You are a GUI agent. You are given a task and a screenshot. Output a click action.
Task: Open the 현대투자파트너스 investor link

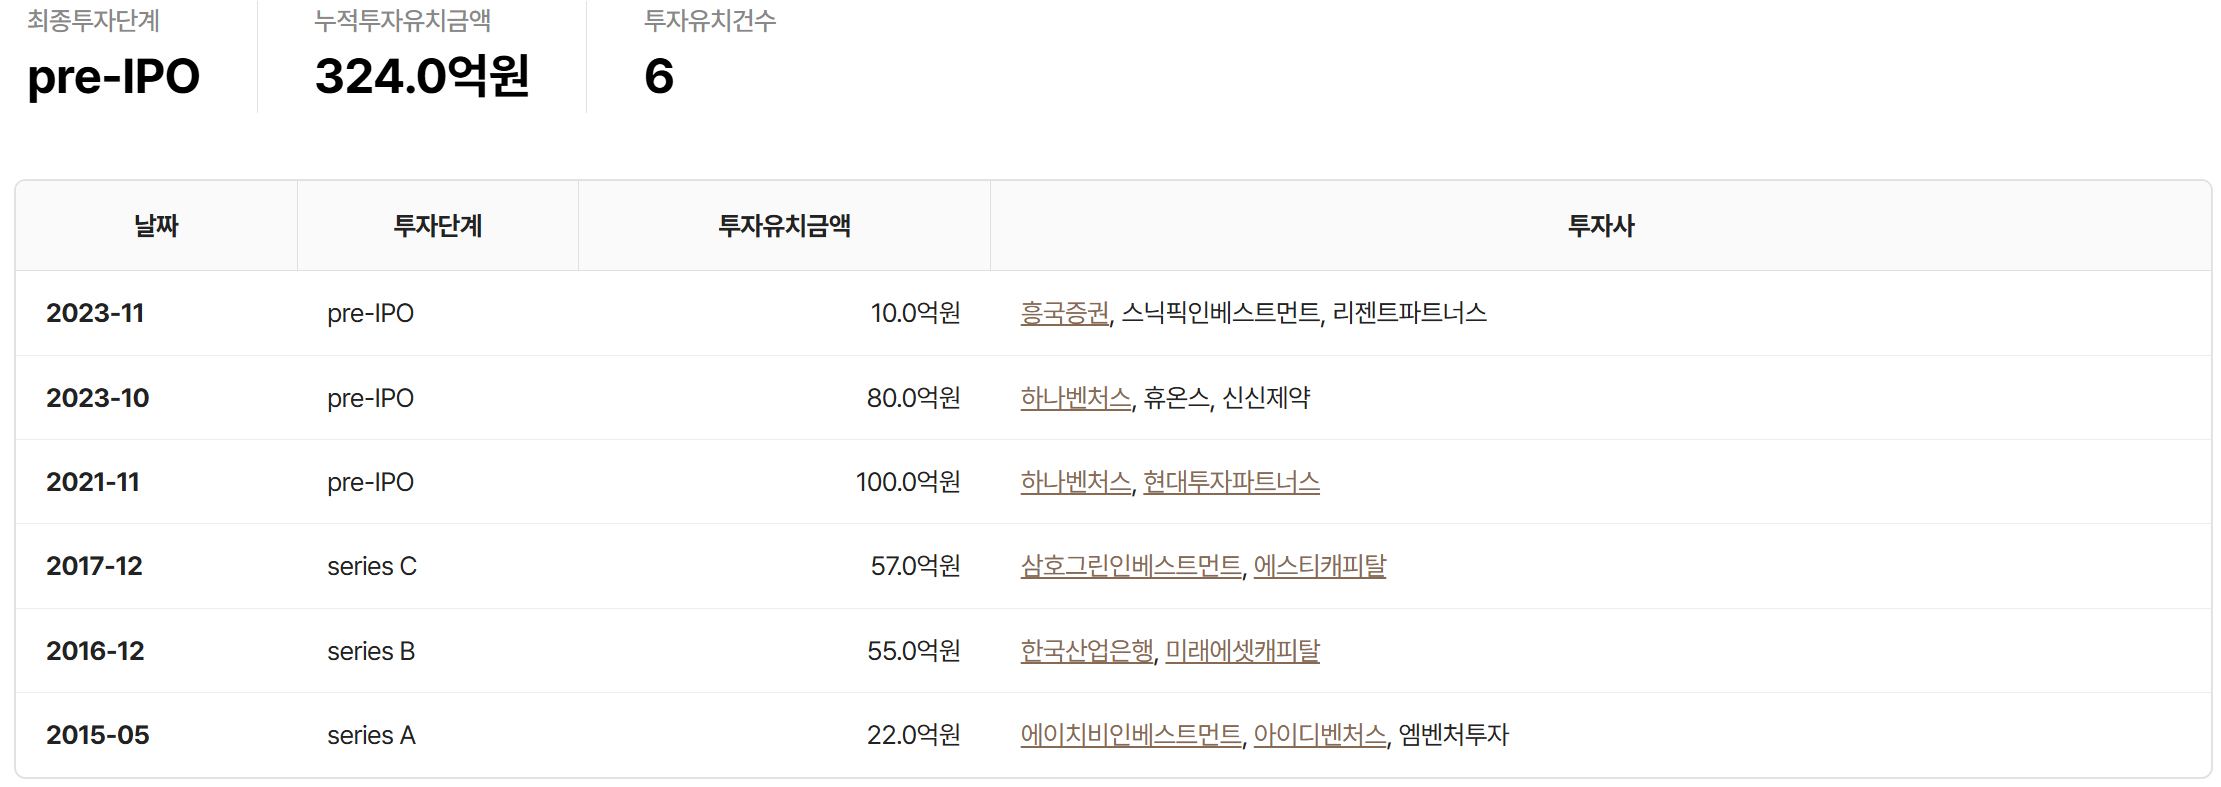1231,482
